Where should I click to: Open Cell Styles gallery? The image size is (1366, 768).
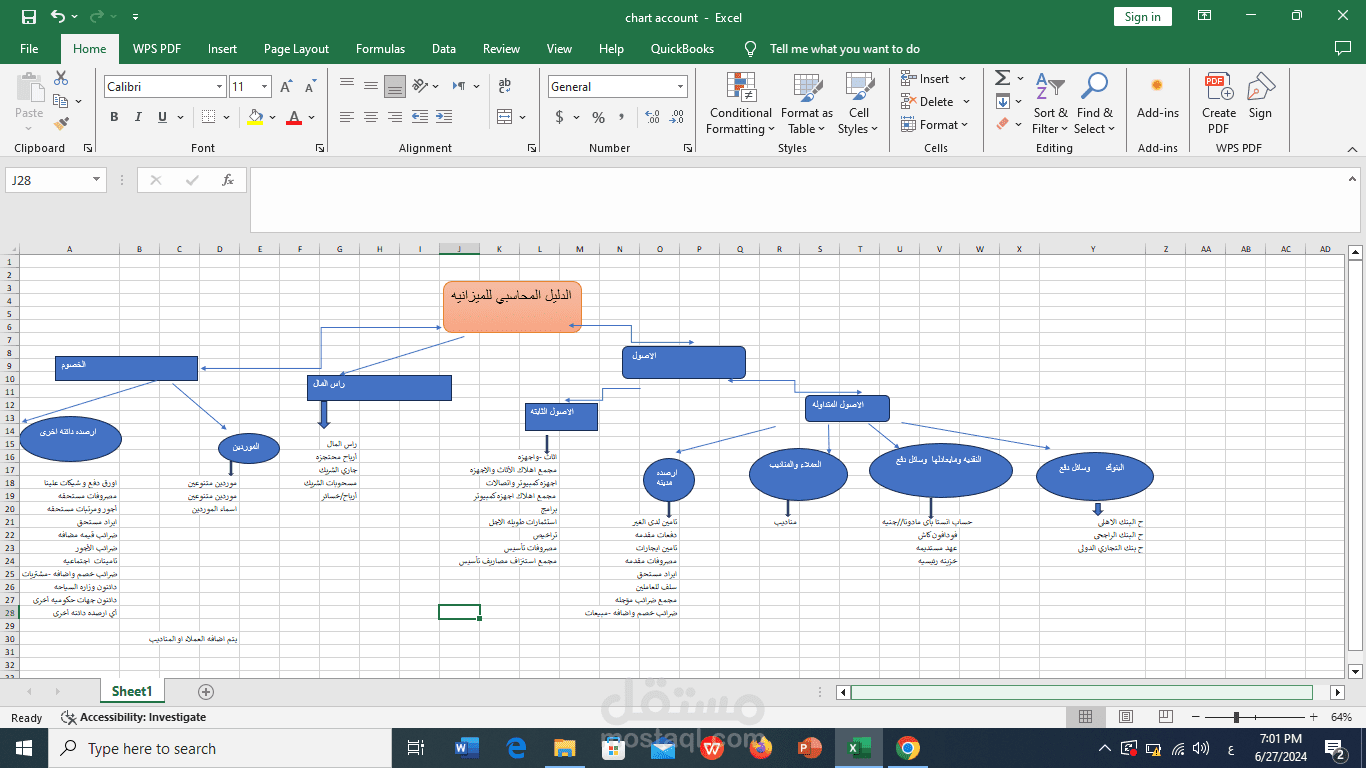(858, 103)
